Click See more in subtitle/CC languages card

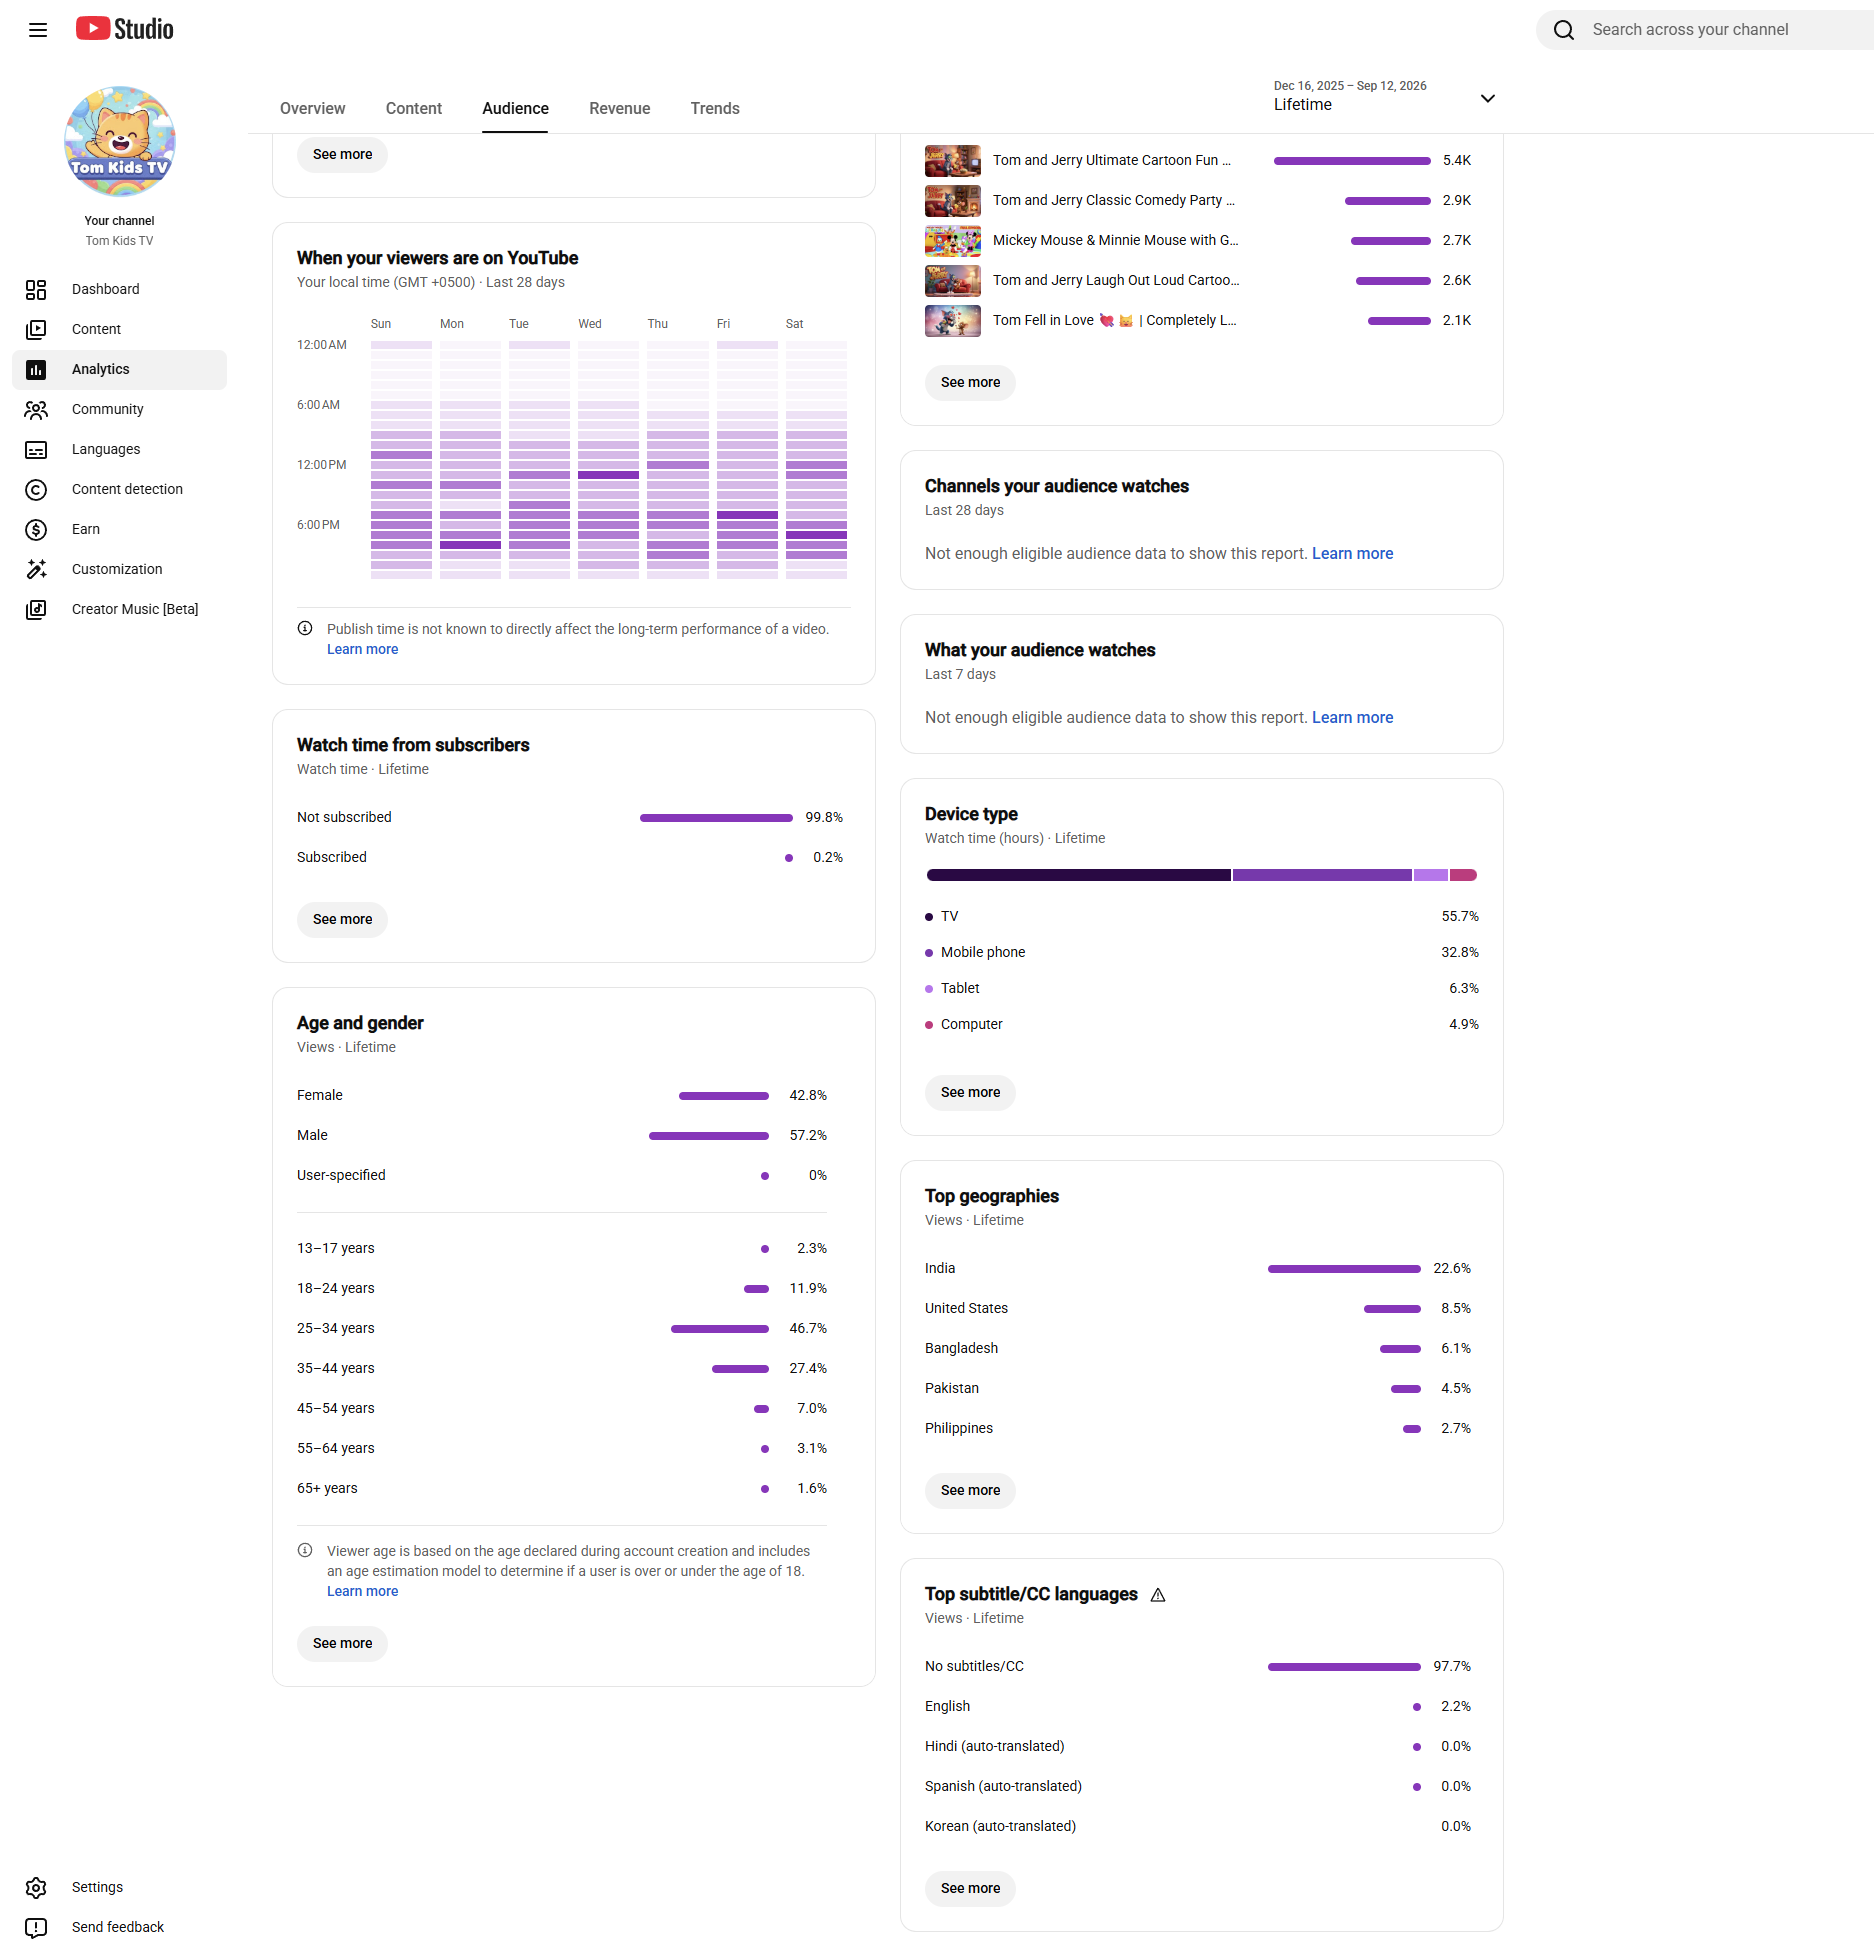coord(970,1888)
